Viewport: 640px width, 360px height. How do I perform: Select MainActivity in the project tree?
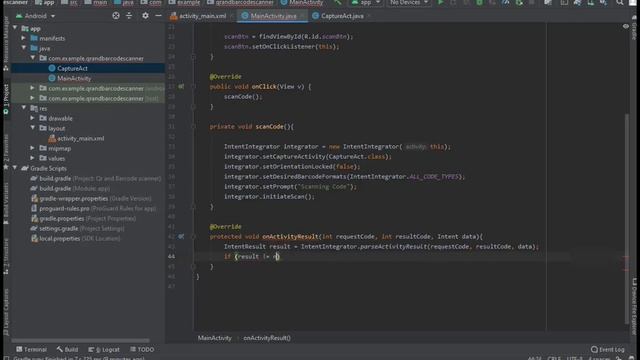click(x=74, y=78)
